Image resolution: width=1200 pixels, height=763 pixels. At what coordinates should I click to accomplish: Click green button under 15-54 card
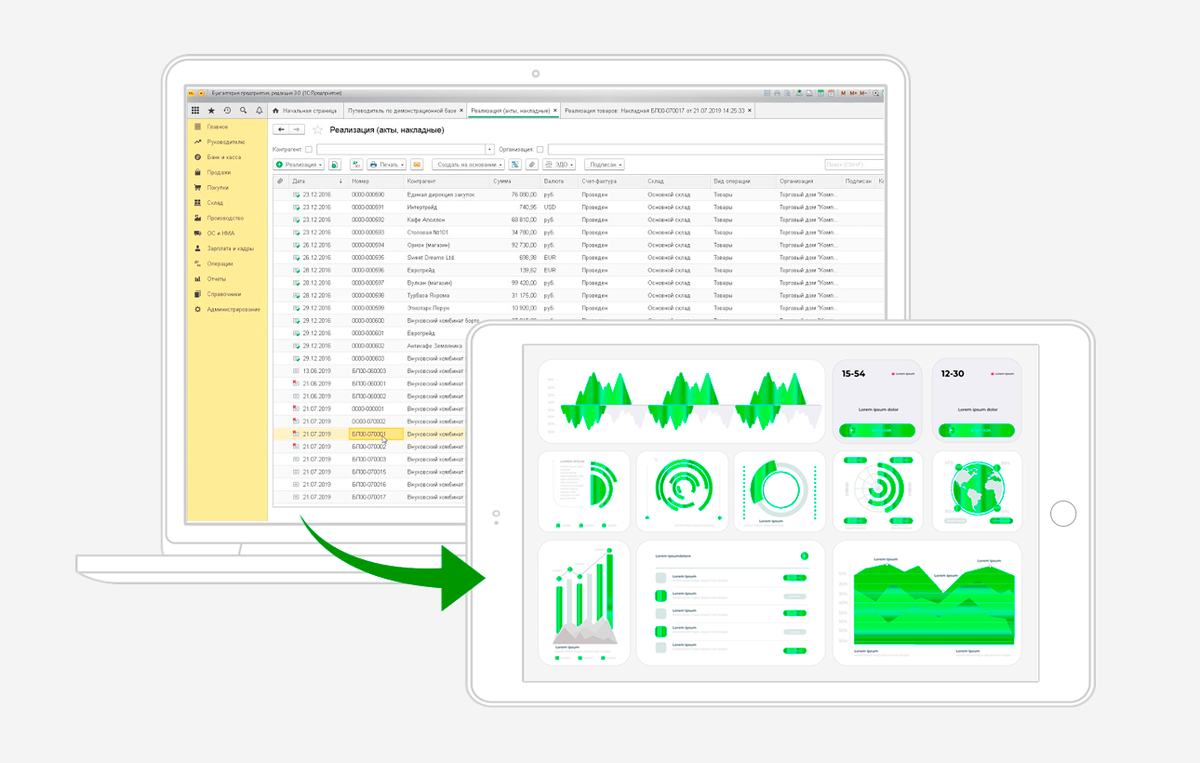pyautogui.click(x=877, y=431)
